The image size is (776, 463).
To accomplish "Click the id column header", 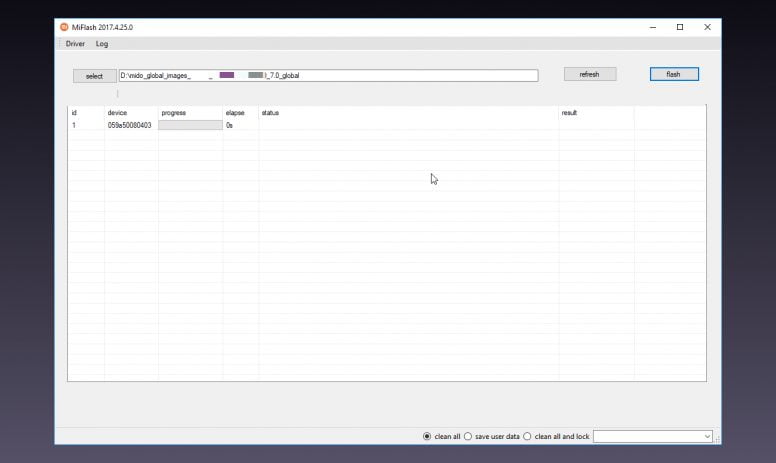I will 74,113.
